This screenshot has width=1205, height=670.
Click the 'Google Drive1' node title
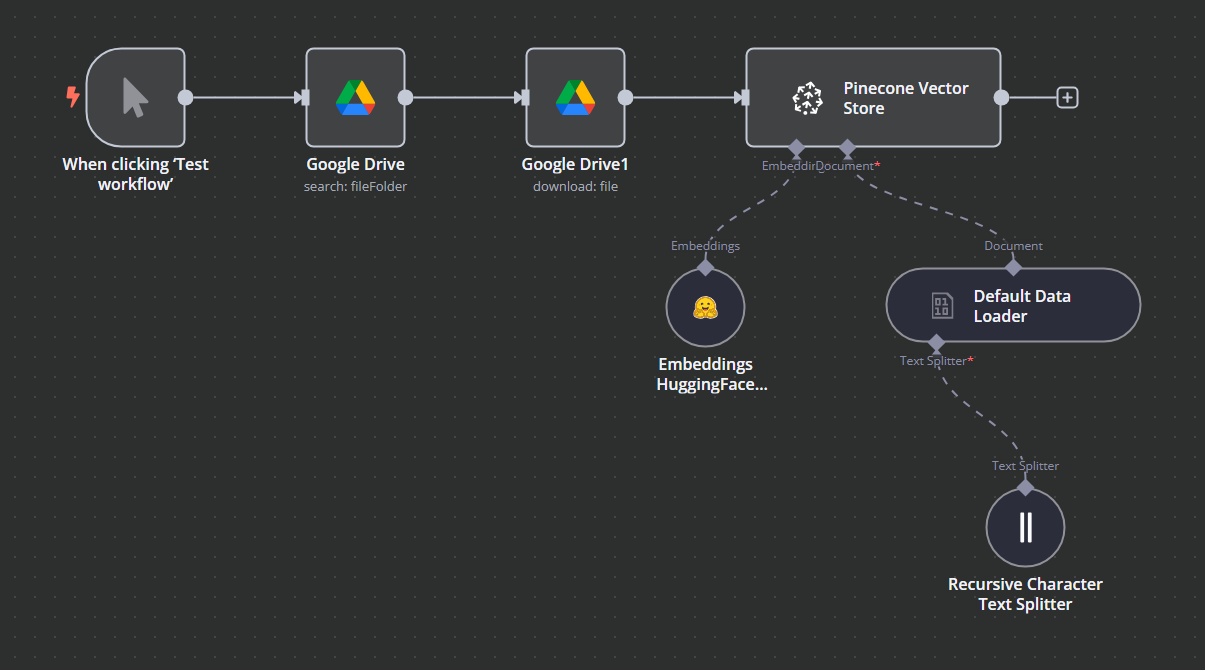575,164
